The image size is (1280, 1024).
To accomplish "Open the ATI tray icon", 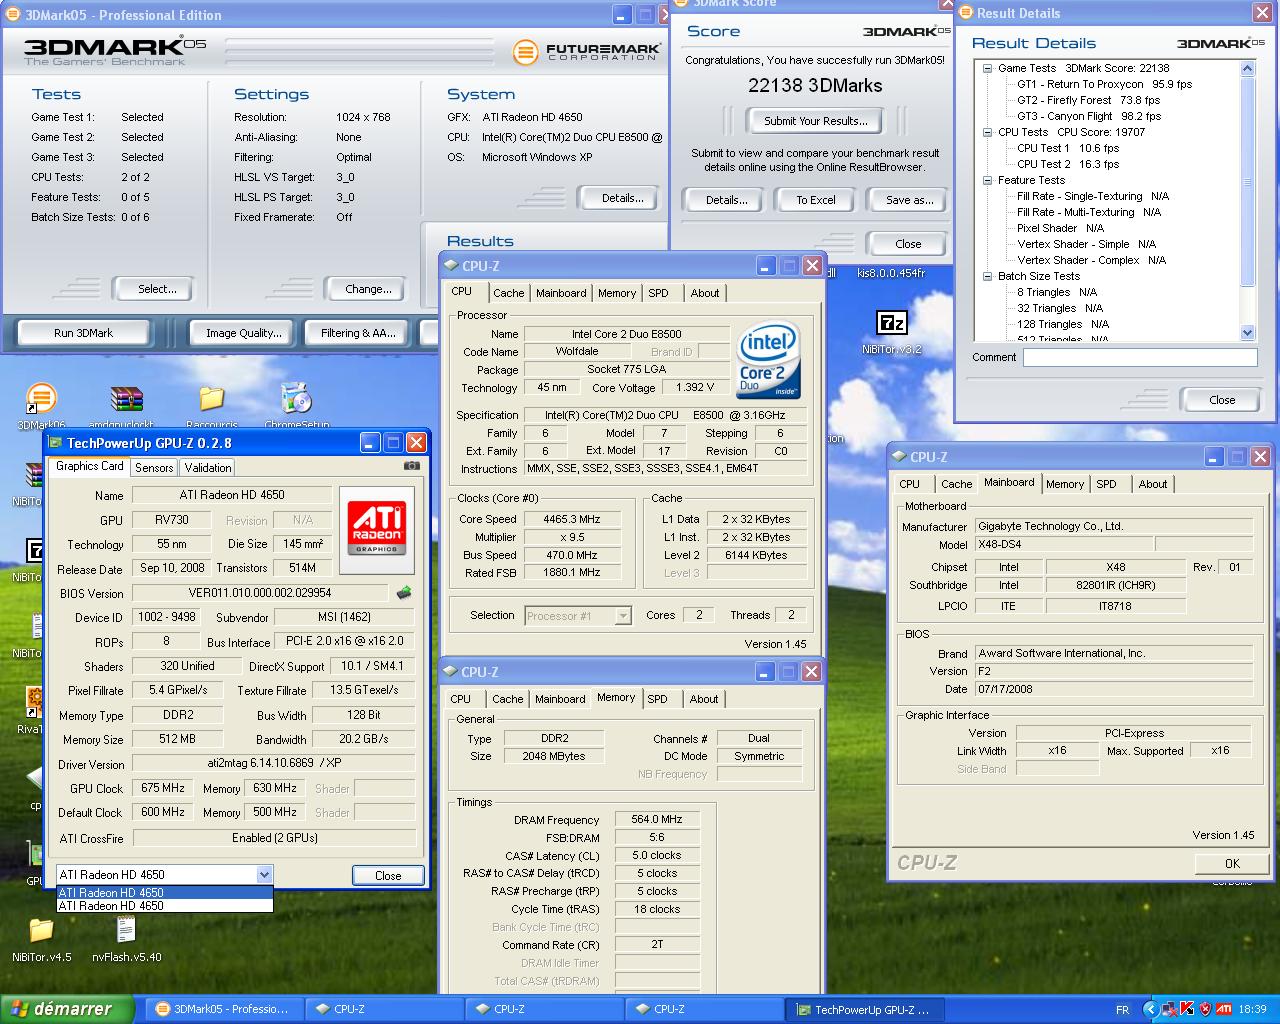I will click(1223, 1009).
